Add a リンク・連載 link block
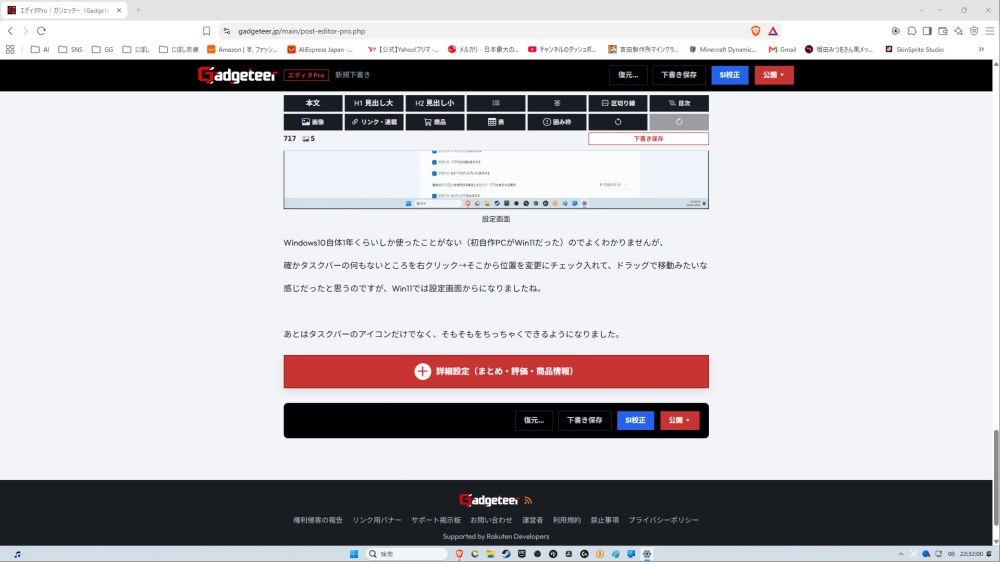The image size is (1000, 562). 374,122
